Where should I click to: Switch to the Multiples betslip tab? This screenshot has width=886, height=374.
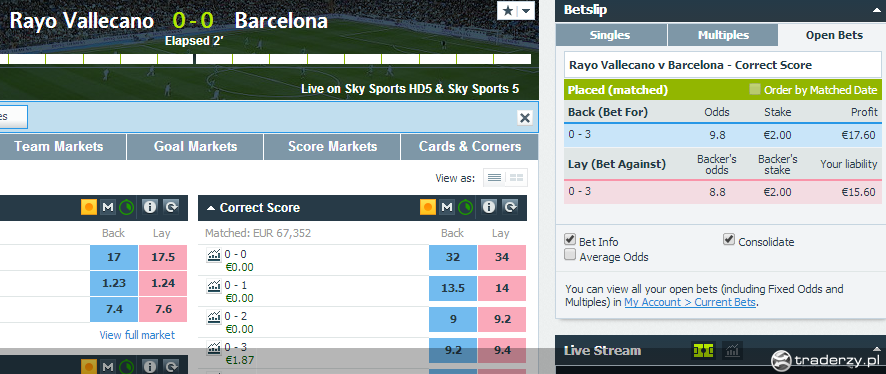tap(723, 35)
